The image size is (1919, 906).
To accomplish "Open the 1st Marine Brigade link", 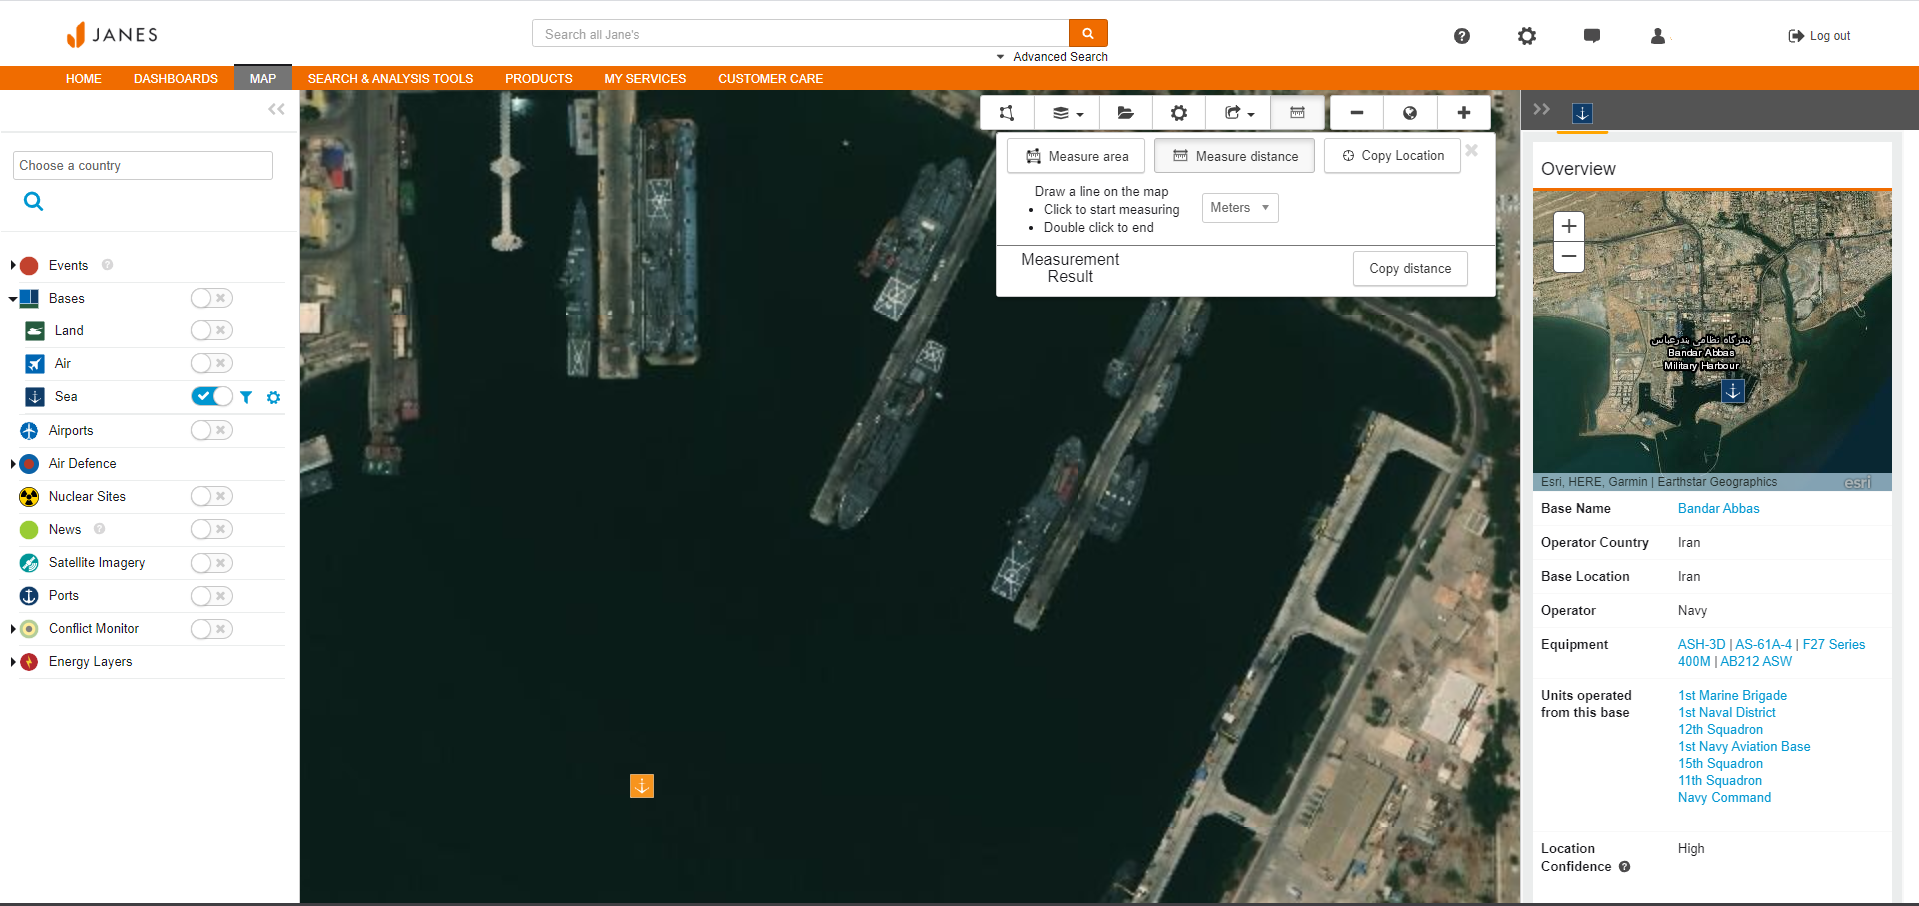I will pyautogui.click(x=1732, y=696).
